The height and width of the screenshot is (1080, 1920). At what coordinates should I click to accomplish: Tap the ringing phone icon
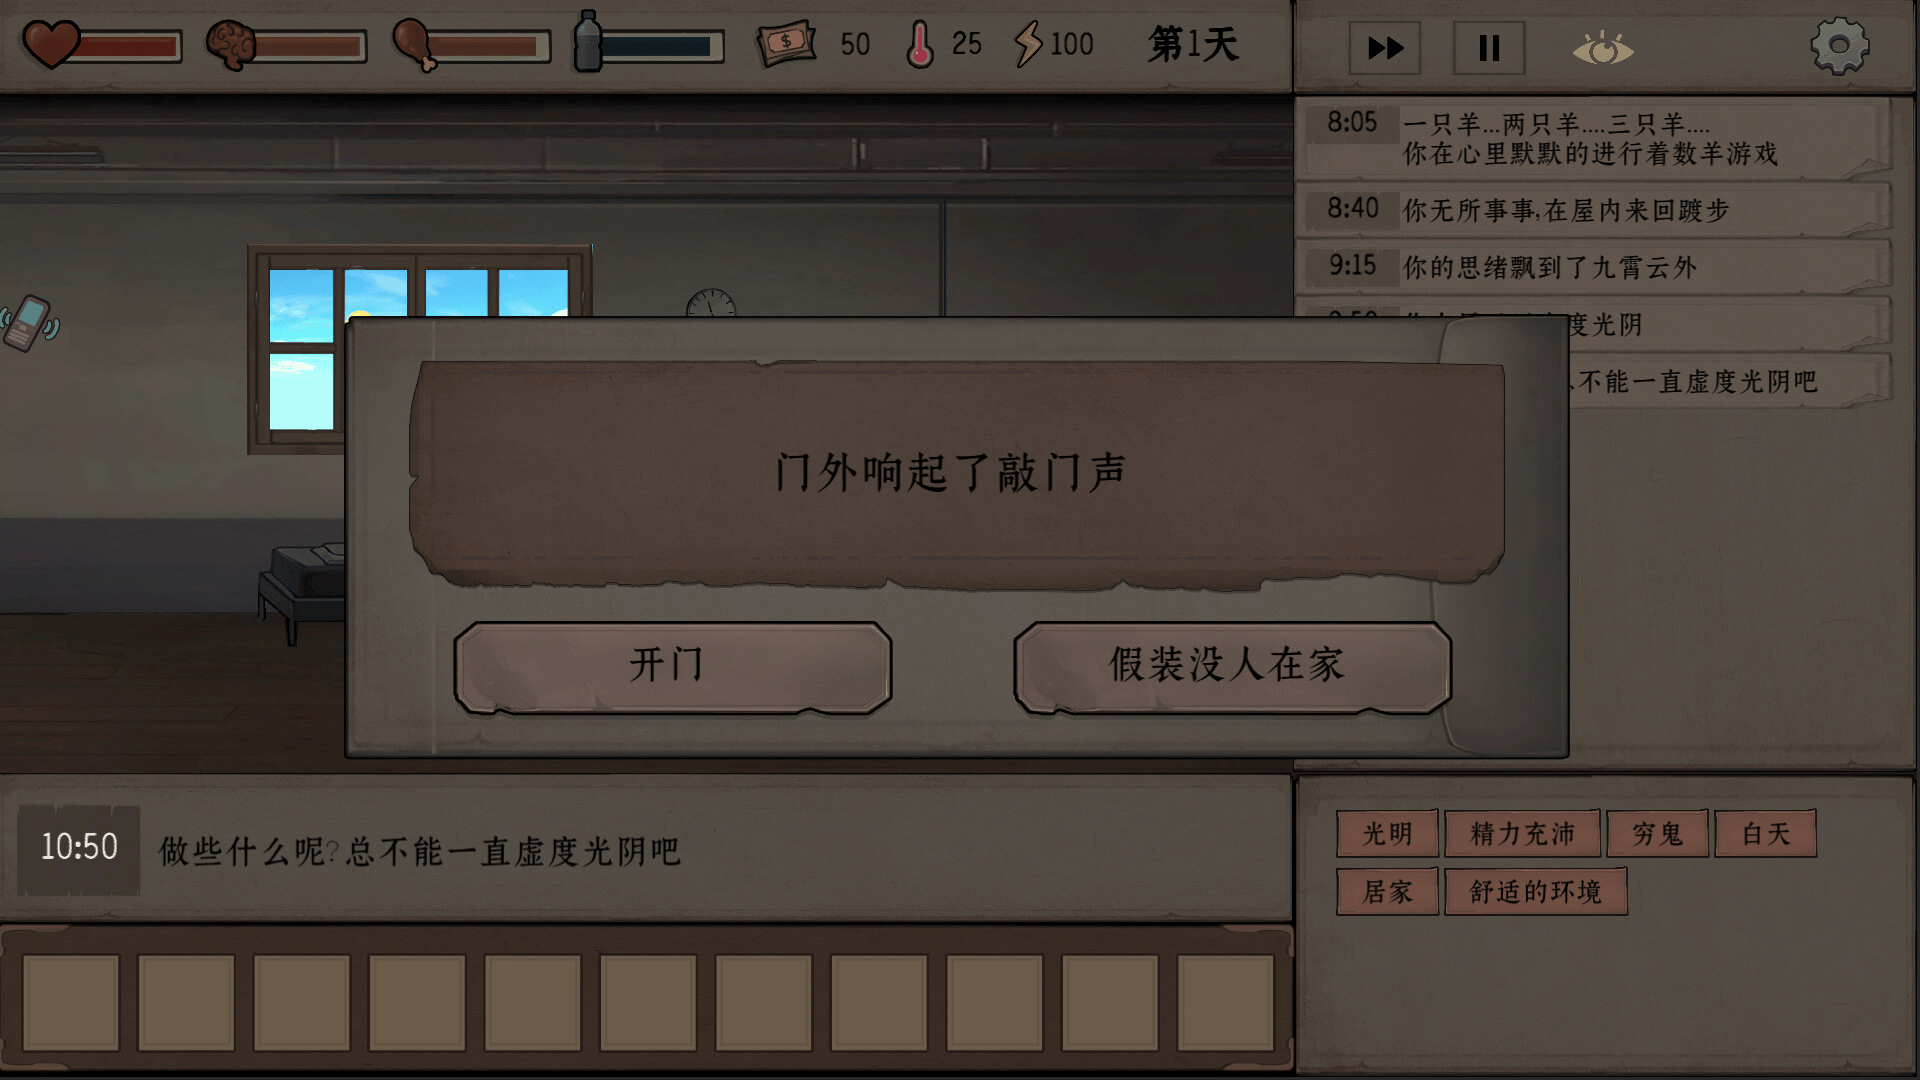29,323
